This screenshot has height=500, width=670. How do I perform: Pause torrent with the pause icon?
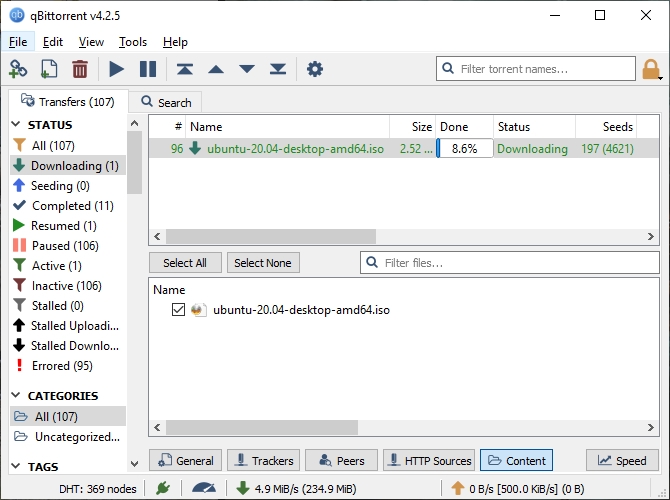tap(148, 69)
